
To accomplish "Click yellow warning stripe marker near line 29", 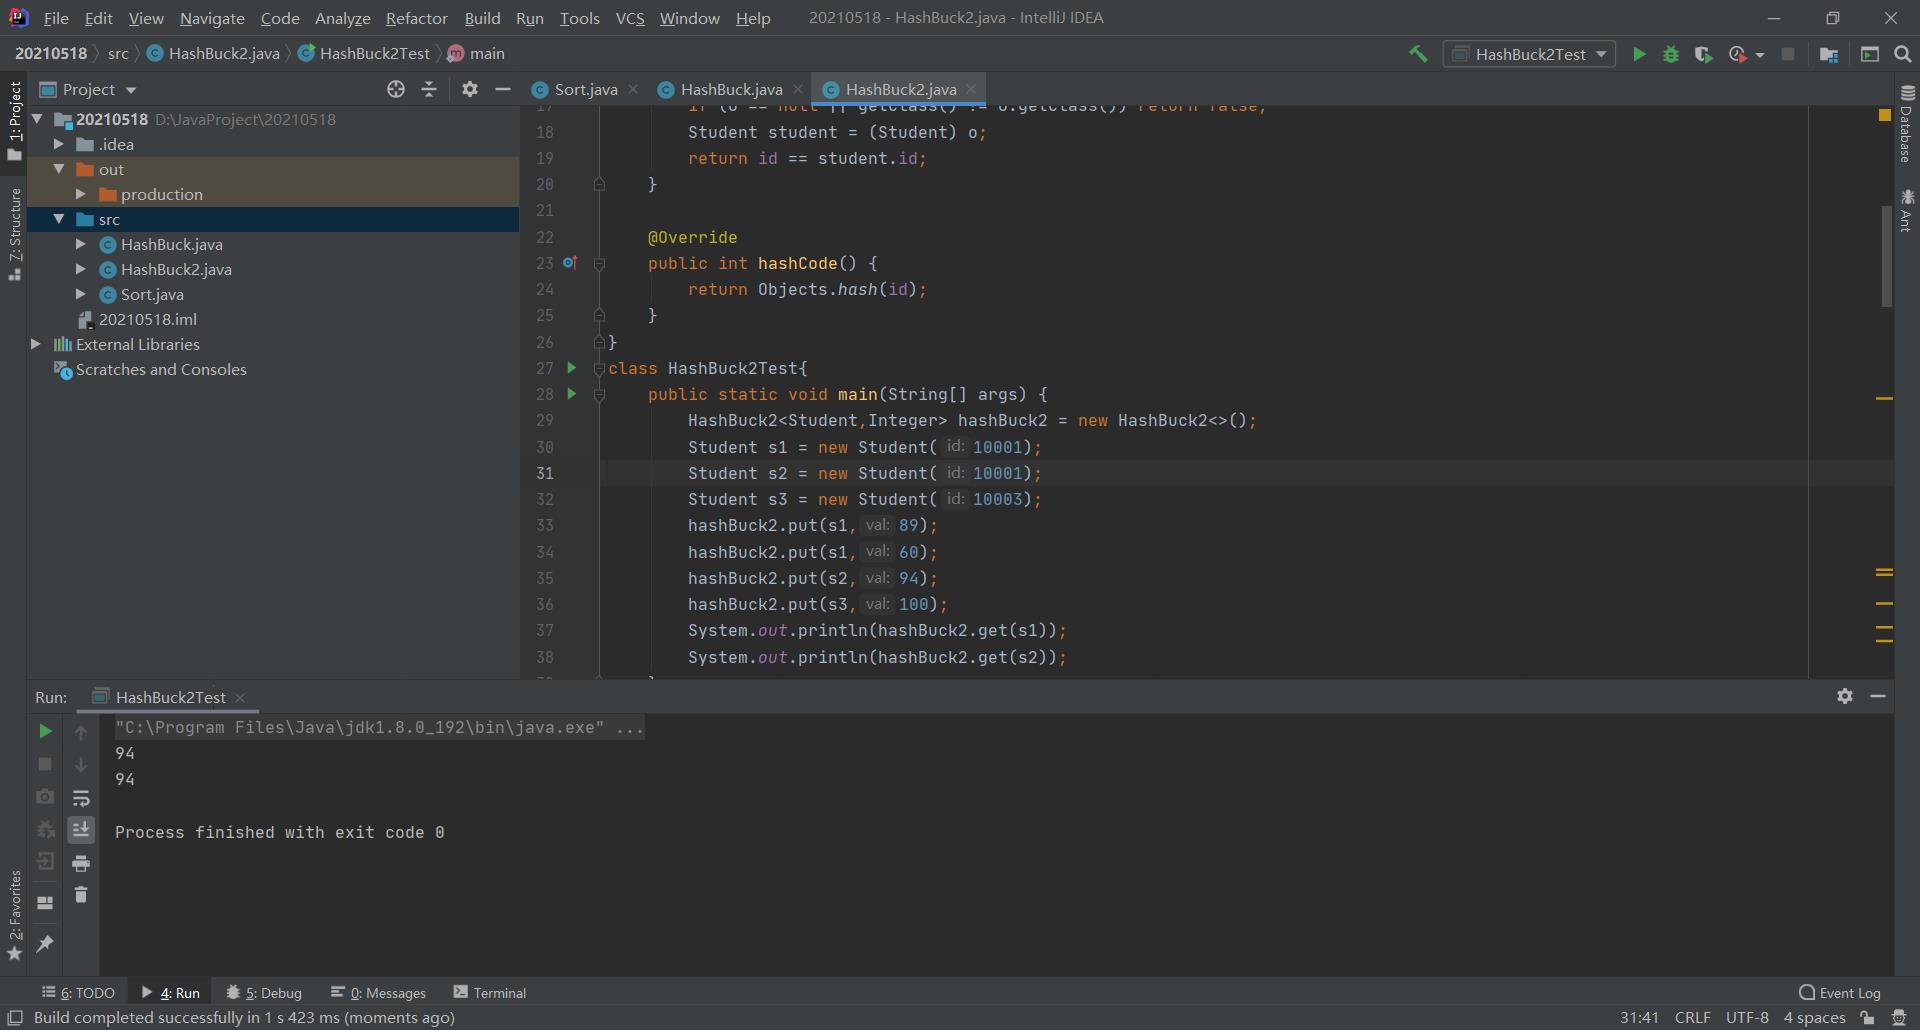I will 1884,398.
